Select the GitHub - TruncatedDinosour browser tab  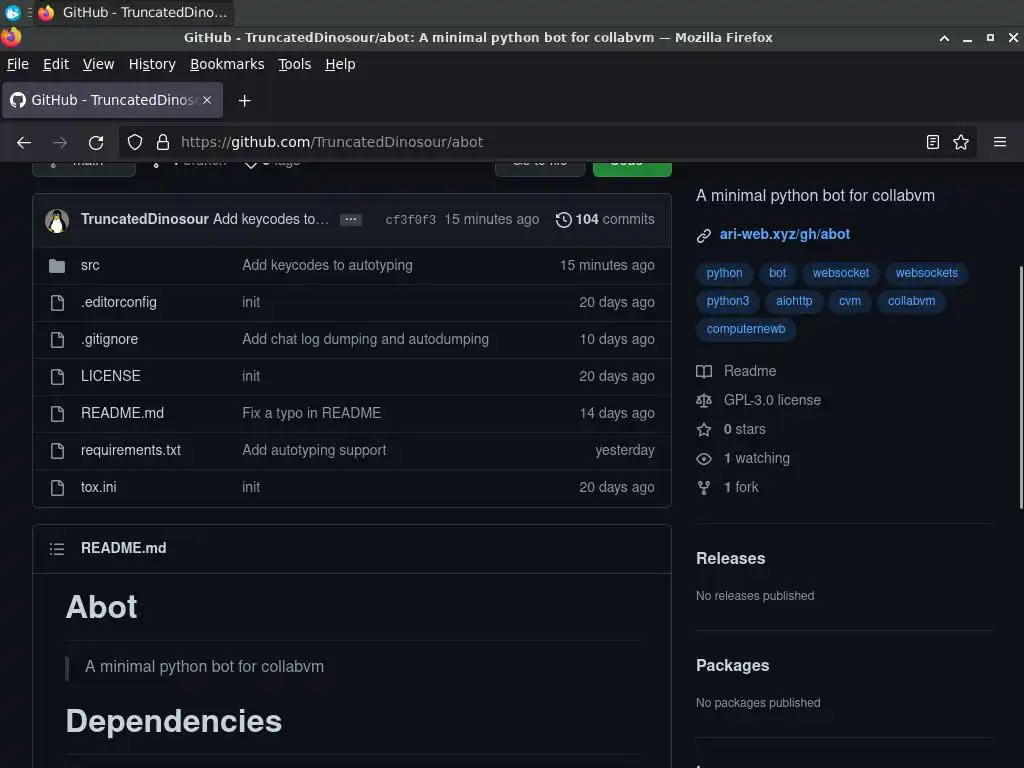(x=112, y=100)
